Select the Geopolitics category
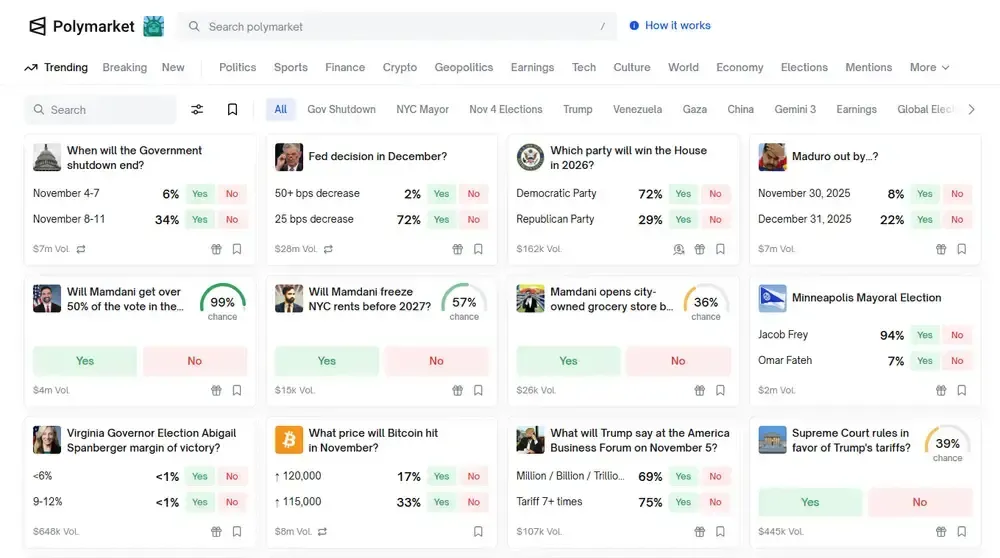Screen dimensions: 1000x558 [464, 68]
